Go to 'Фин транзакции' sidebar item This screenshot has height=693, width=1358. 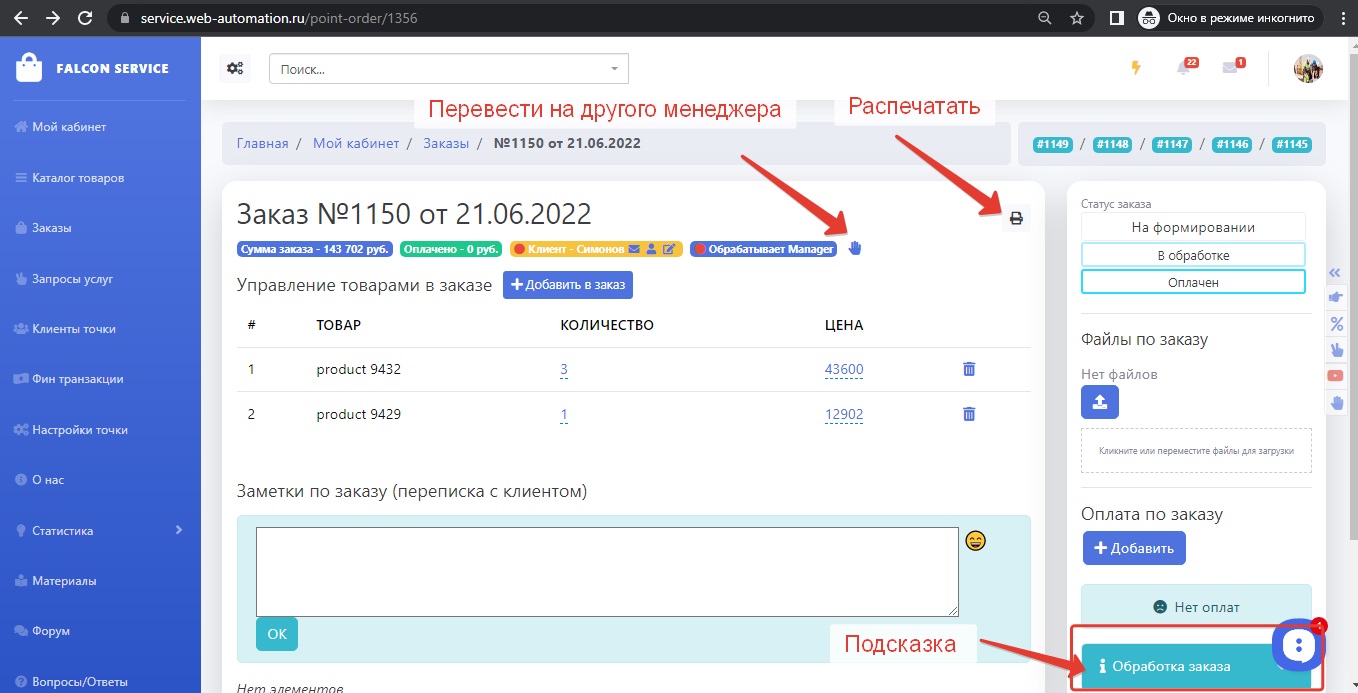coord(77,379)
